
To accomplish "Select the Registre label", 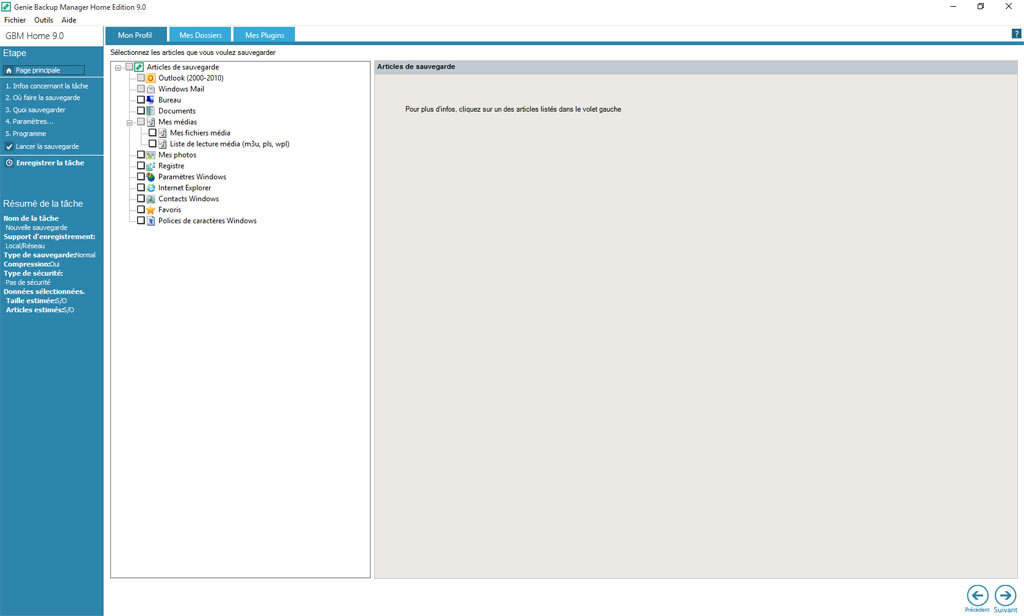I will pyautogui.click(x=171, y=166).
